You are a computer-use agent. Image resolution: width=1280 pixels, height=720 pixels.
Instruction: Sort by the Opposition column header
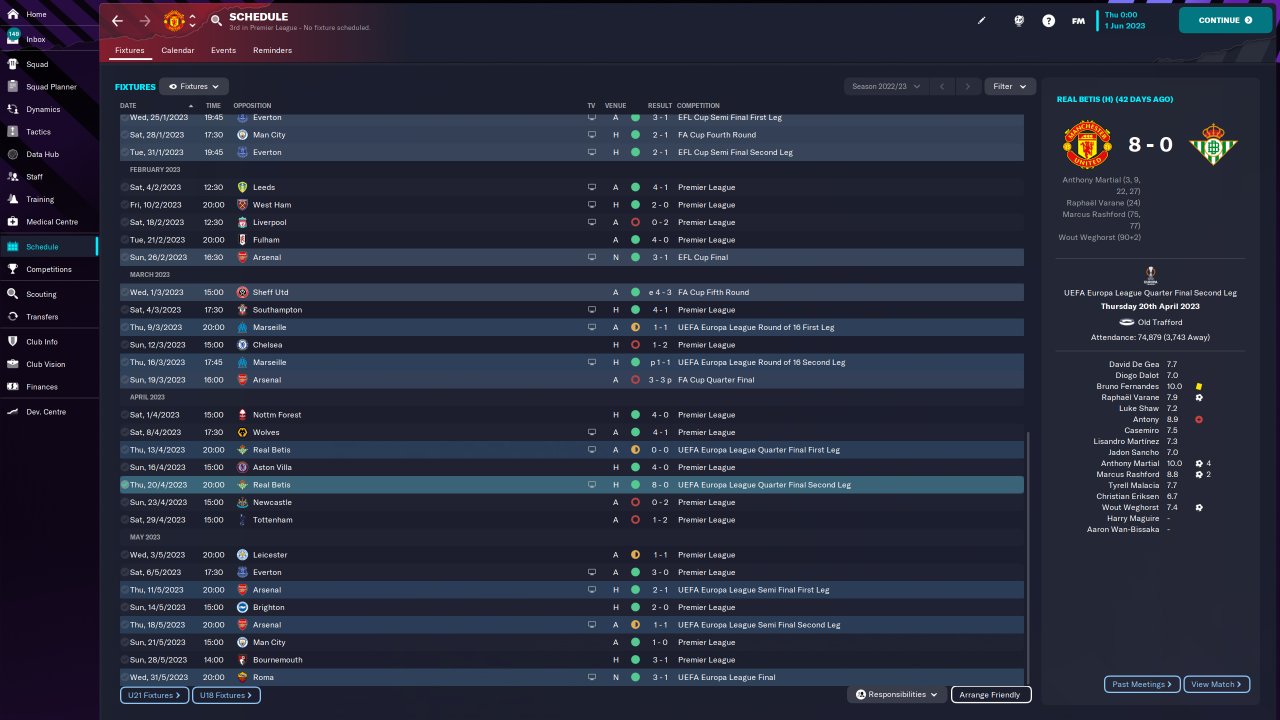(252, 105)
